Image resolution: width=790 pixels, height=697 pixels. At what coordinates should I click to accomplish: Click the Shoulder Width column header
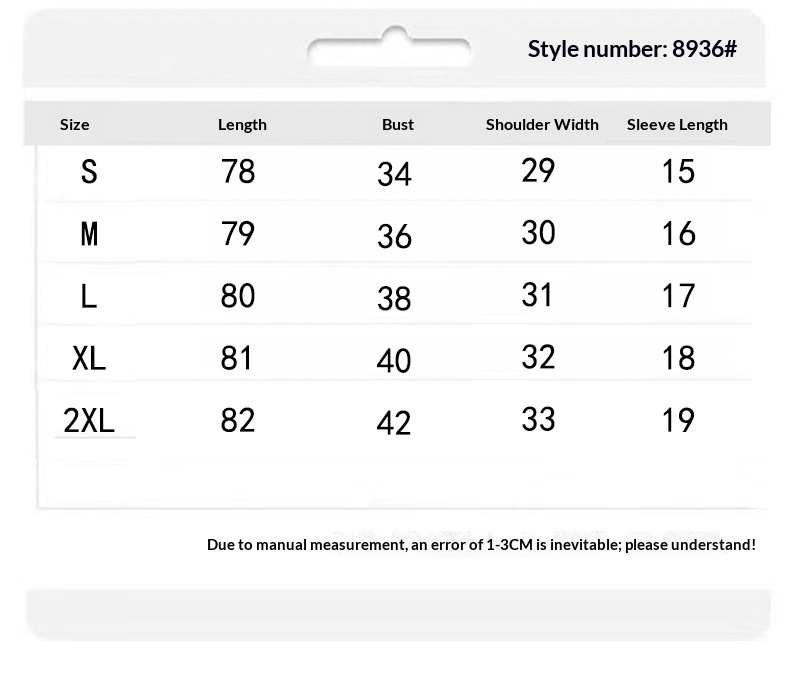542,124
